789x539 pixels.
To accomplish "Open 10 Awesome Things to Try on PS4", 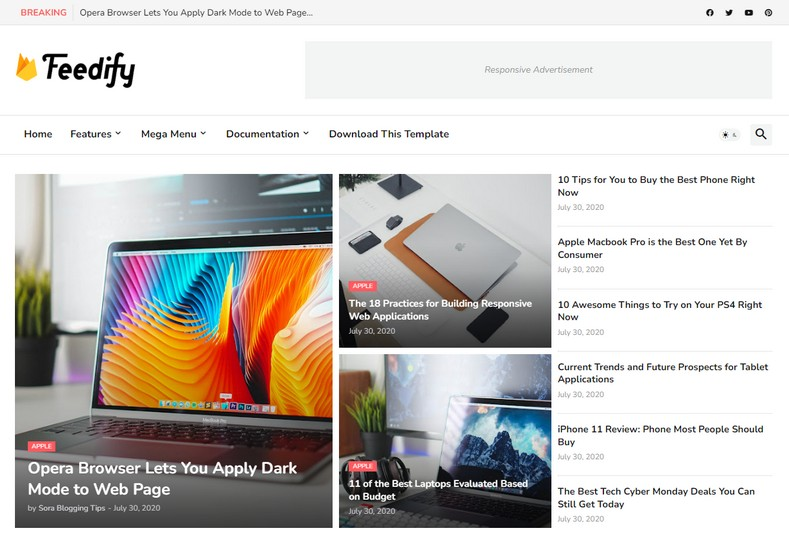I will tap(660, 311).
